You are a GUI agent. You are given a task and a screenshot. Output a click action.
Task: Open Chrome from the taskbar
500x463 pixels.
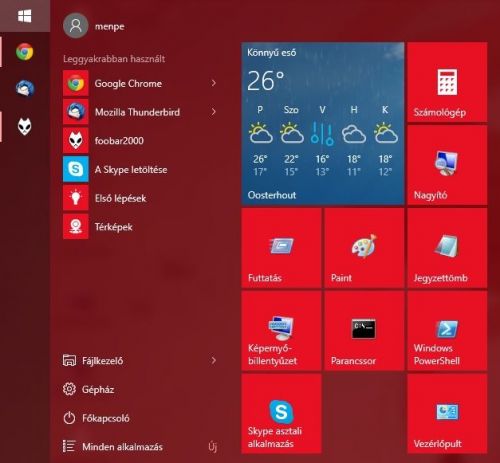(x=25, y=52)
